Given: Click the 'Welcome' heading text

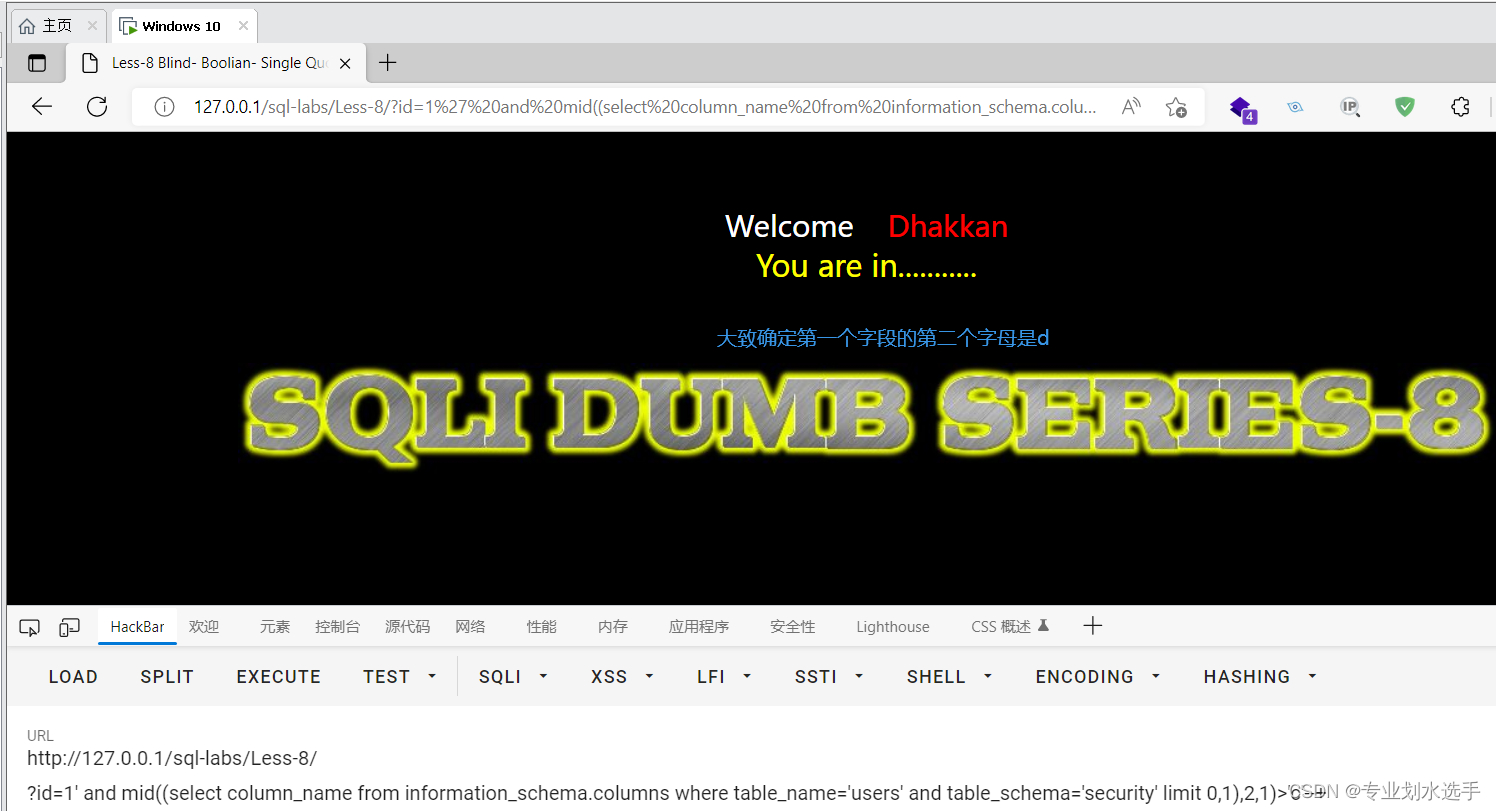Looking at the screenshot, I should (x=789, y=227).
